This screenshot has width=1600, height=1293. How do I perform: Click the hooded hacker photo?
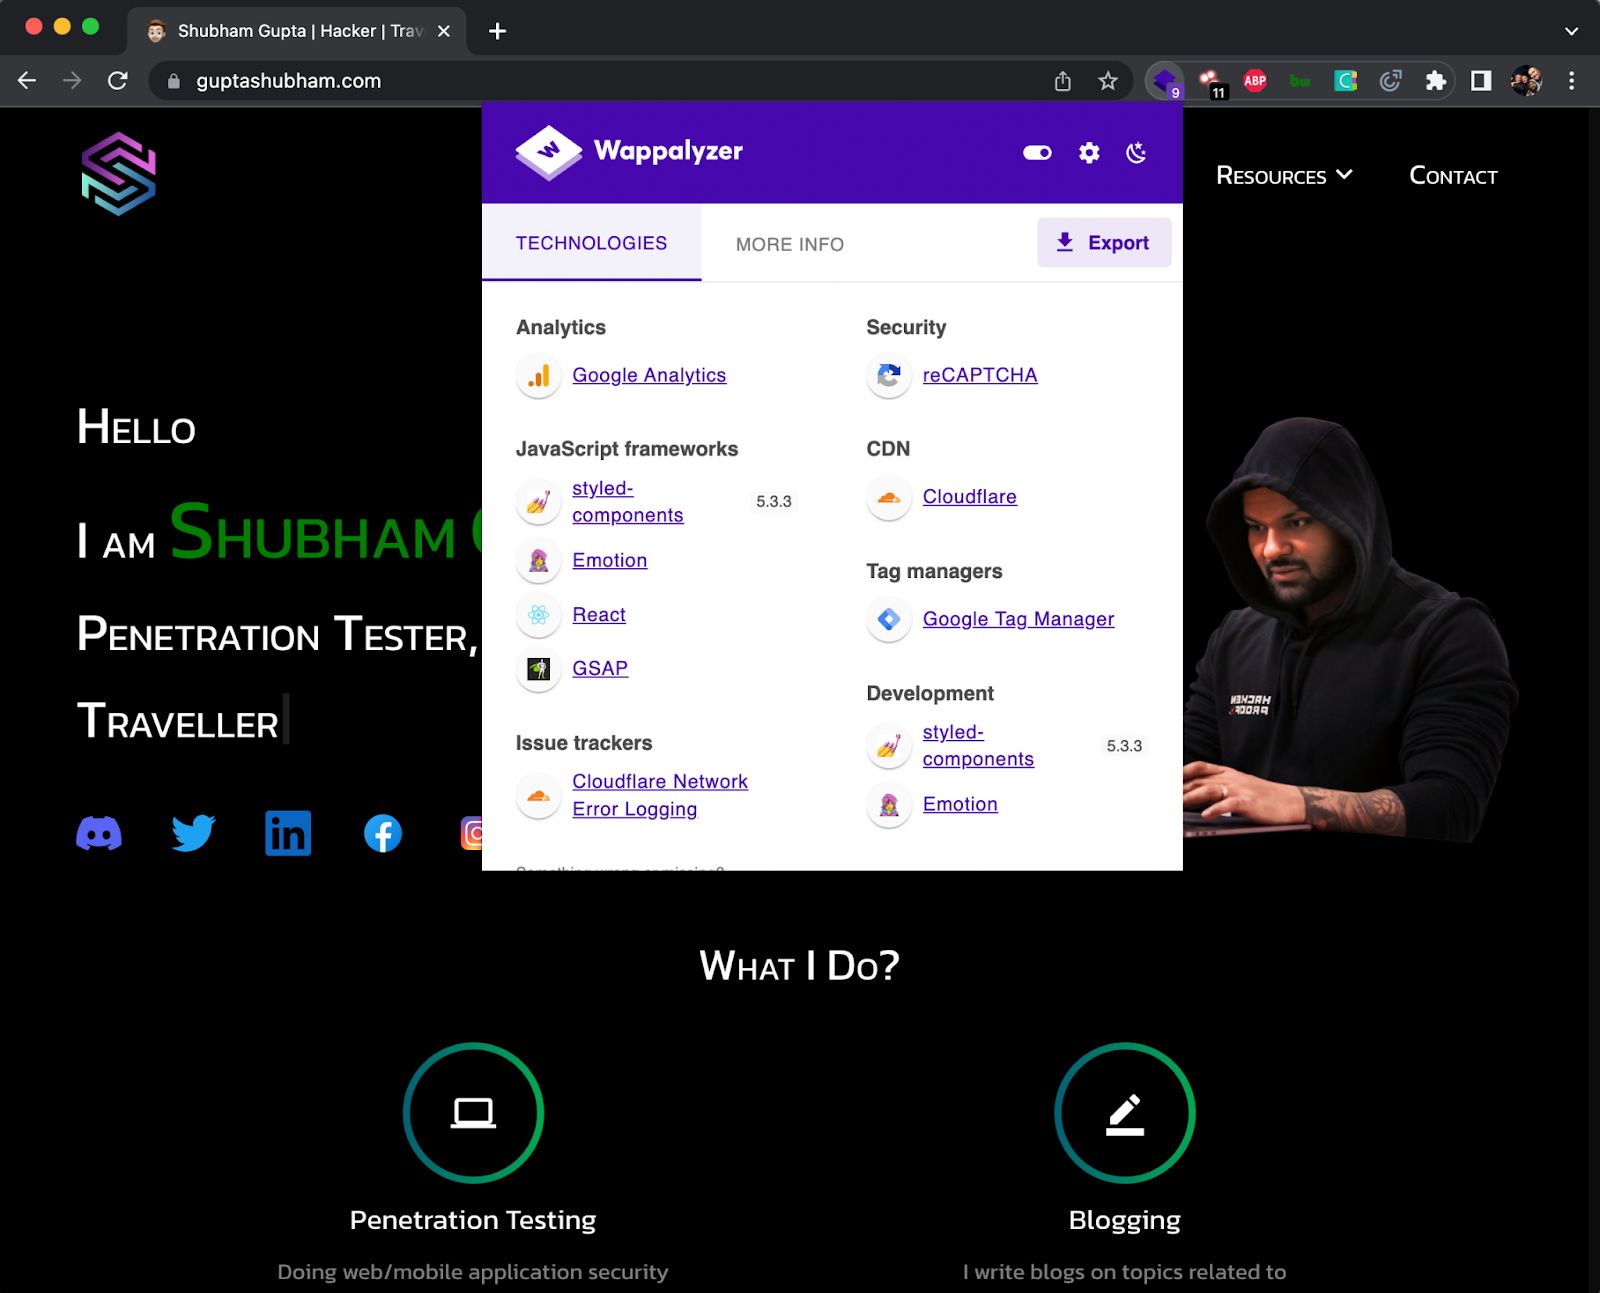click(1350, 628)
